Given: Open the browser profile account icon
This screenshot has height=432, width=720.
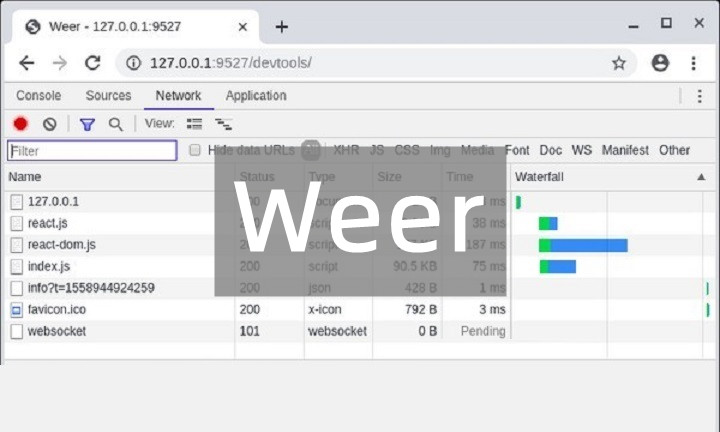Looking at the screenshot, I should (660, 63).
